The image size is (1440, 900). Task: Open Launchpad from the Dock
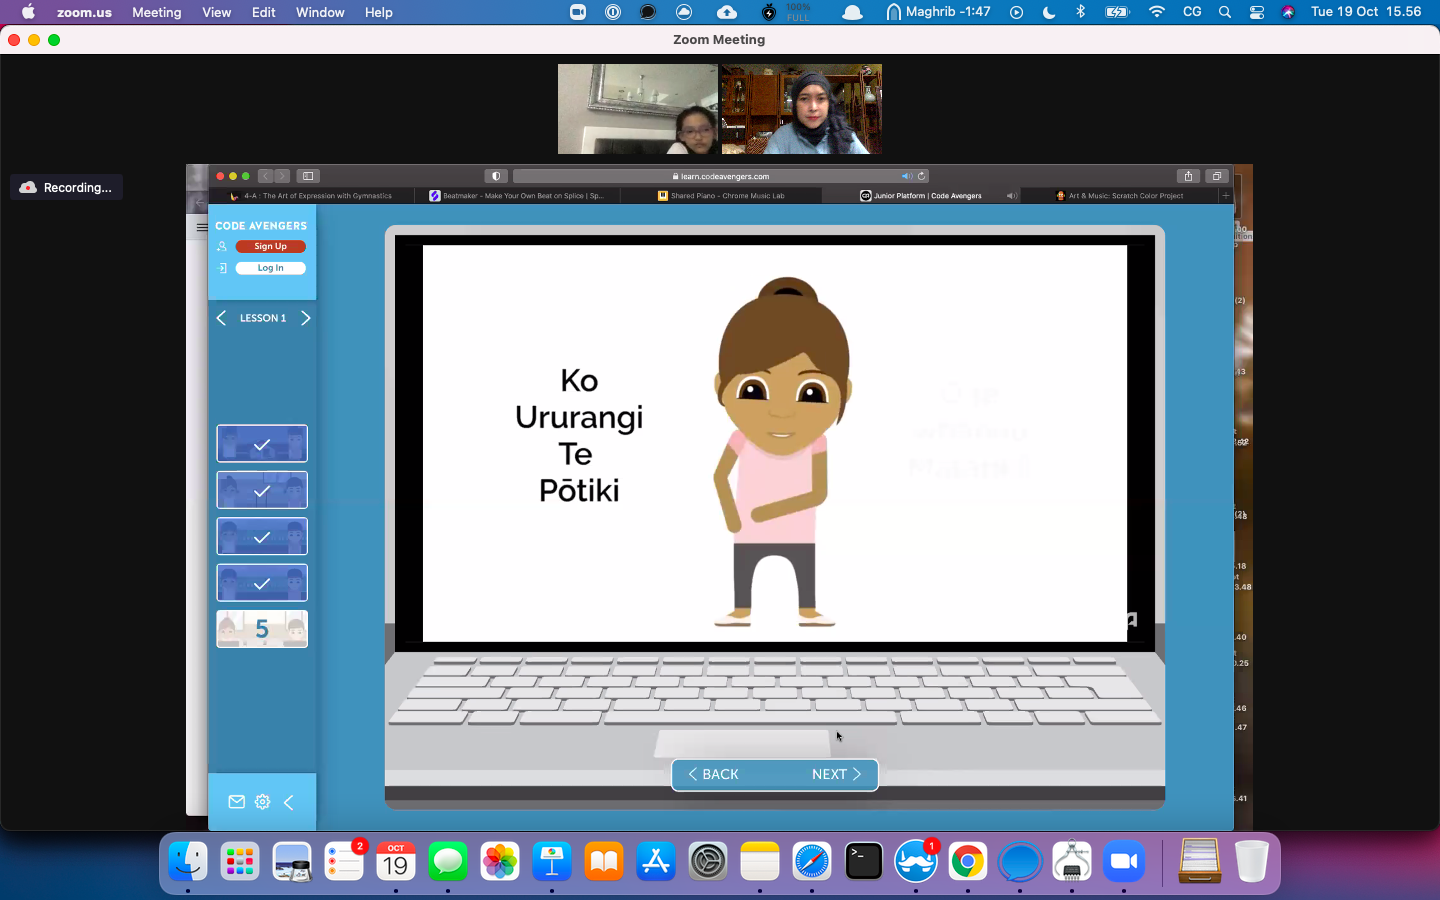pyautogui.click(x=240, y=861)
